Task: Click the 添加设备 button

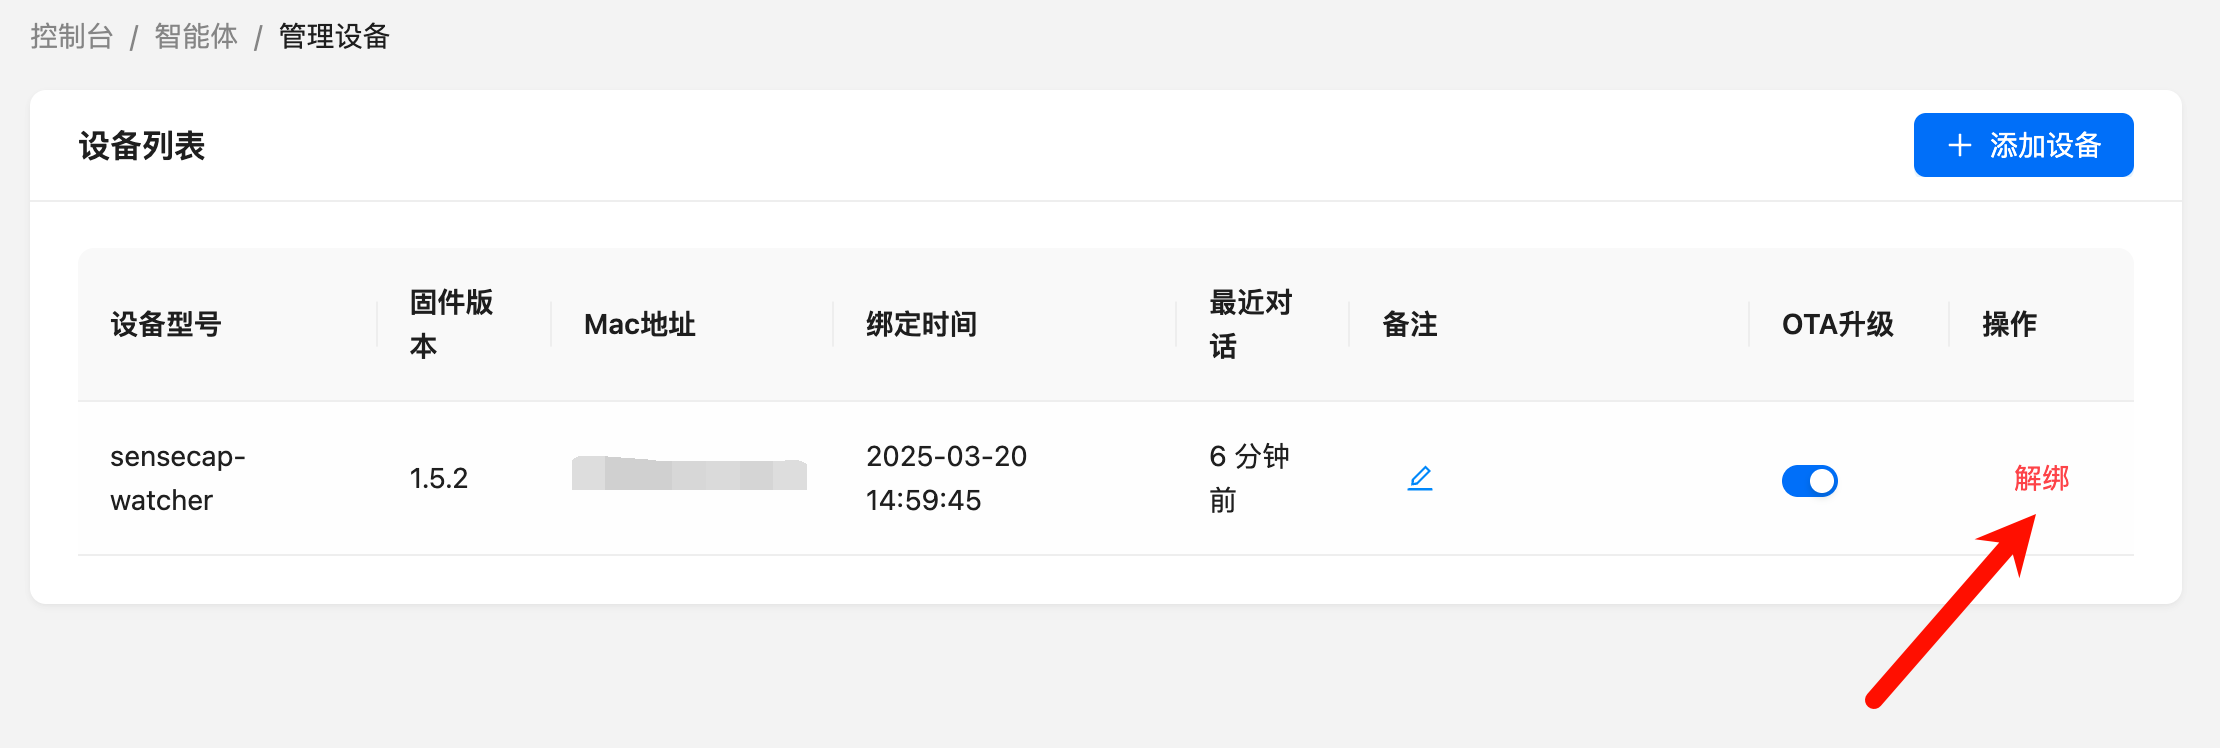Action: point(2023,145)
